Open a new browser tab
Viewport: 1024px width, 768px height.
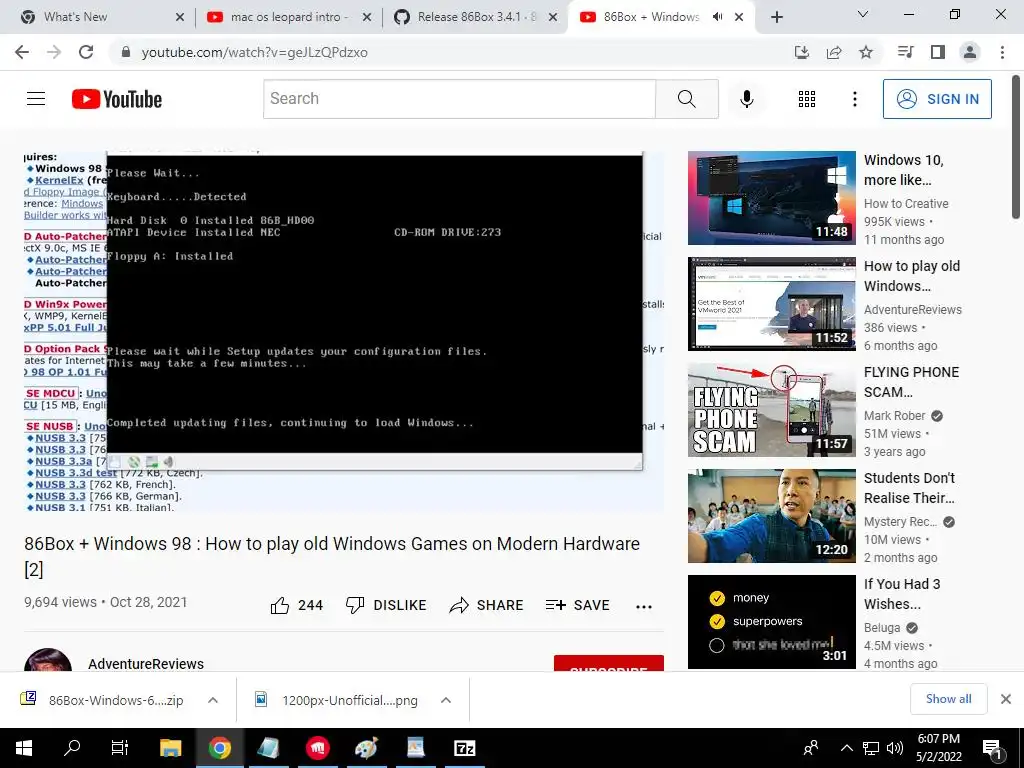(776, 17)
